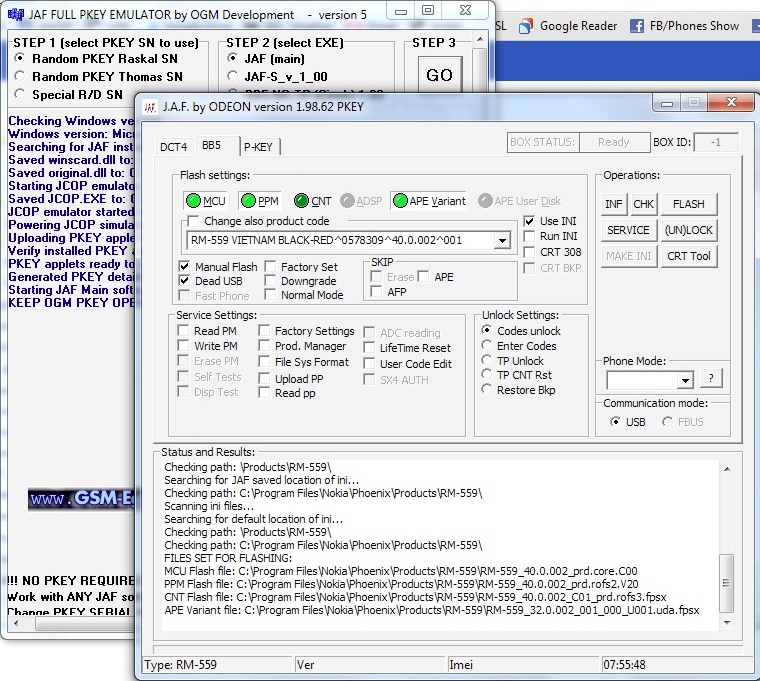Select the Codes unlock radio button
This screenshot has height=681, width=760.
coord(487,330)
